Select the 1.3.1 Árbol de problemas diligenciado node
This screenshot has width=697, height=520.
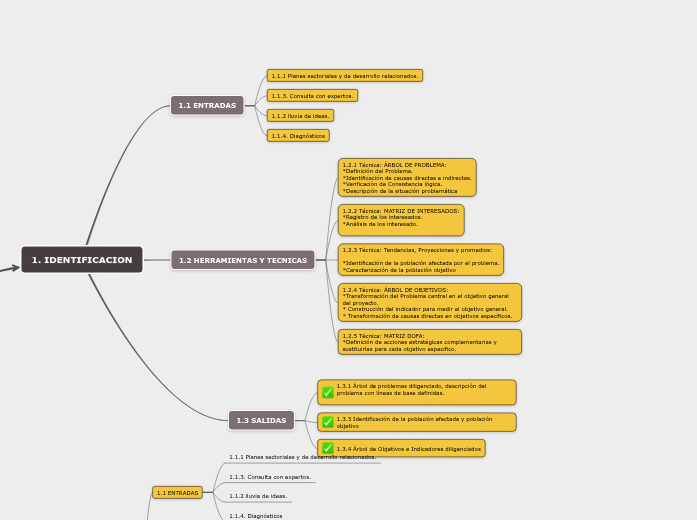tap(417, 392)
